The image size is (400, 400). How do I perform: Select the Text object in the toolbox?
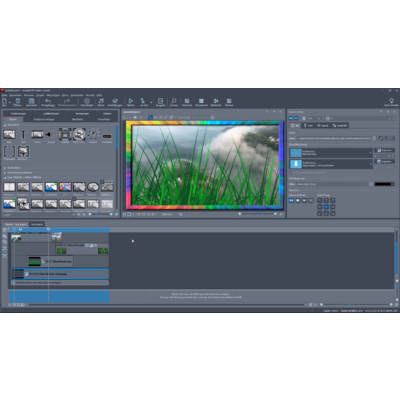(23, 135)
